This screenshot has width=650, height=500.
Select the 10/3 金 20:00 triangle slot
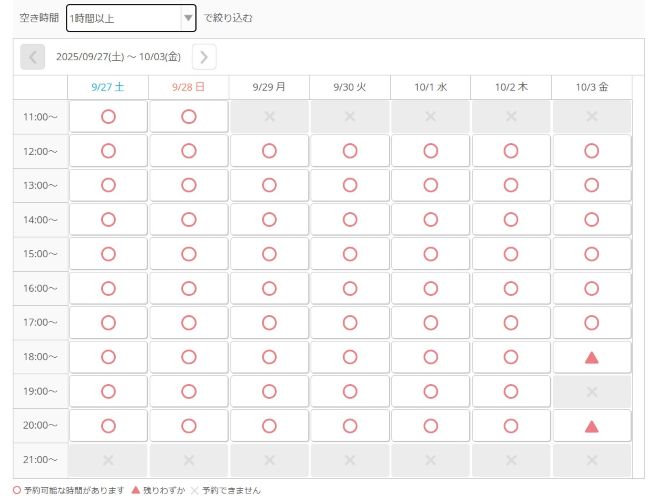(x=591, y=426)
